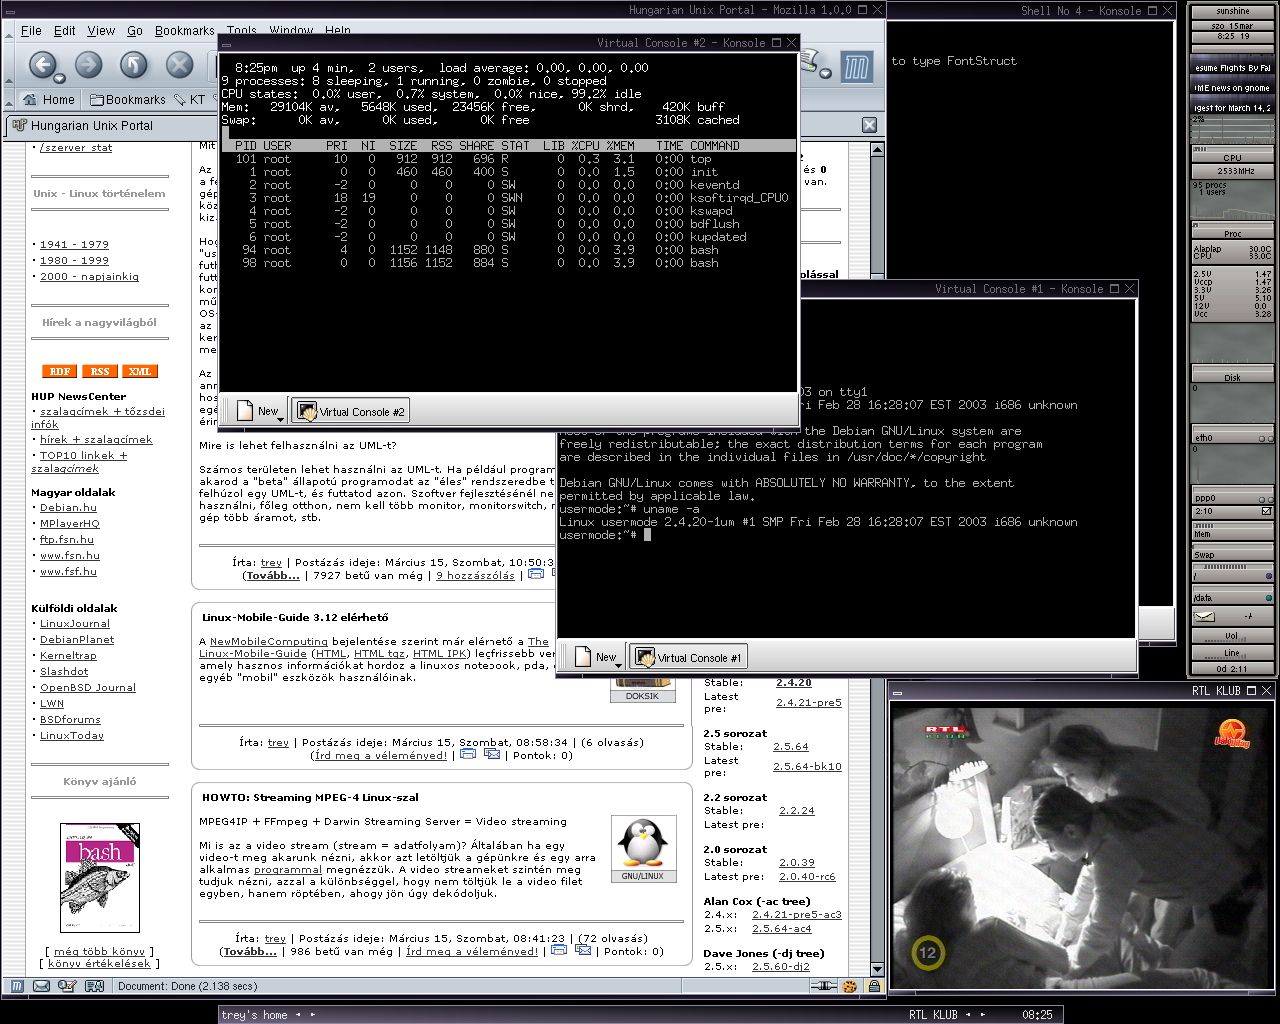The image size is (1280, 1024).
Task: Click the 08:25 clock in taskbar
Action: (1037, 1014)
